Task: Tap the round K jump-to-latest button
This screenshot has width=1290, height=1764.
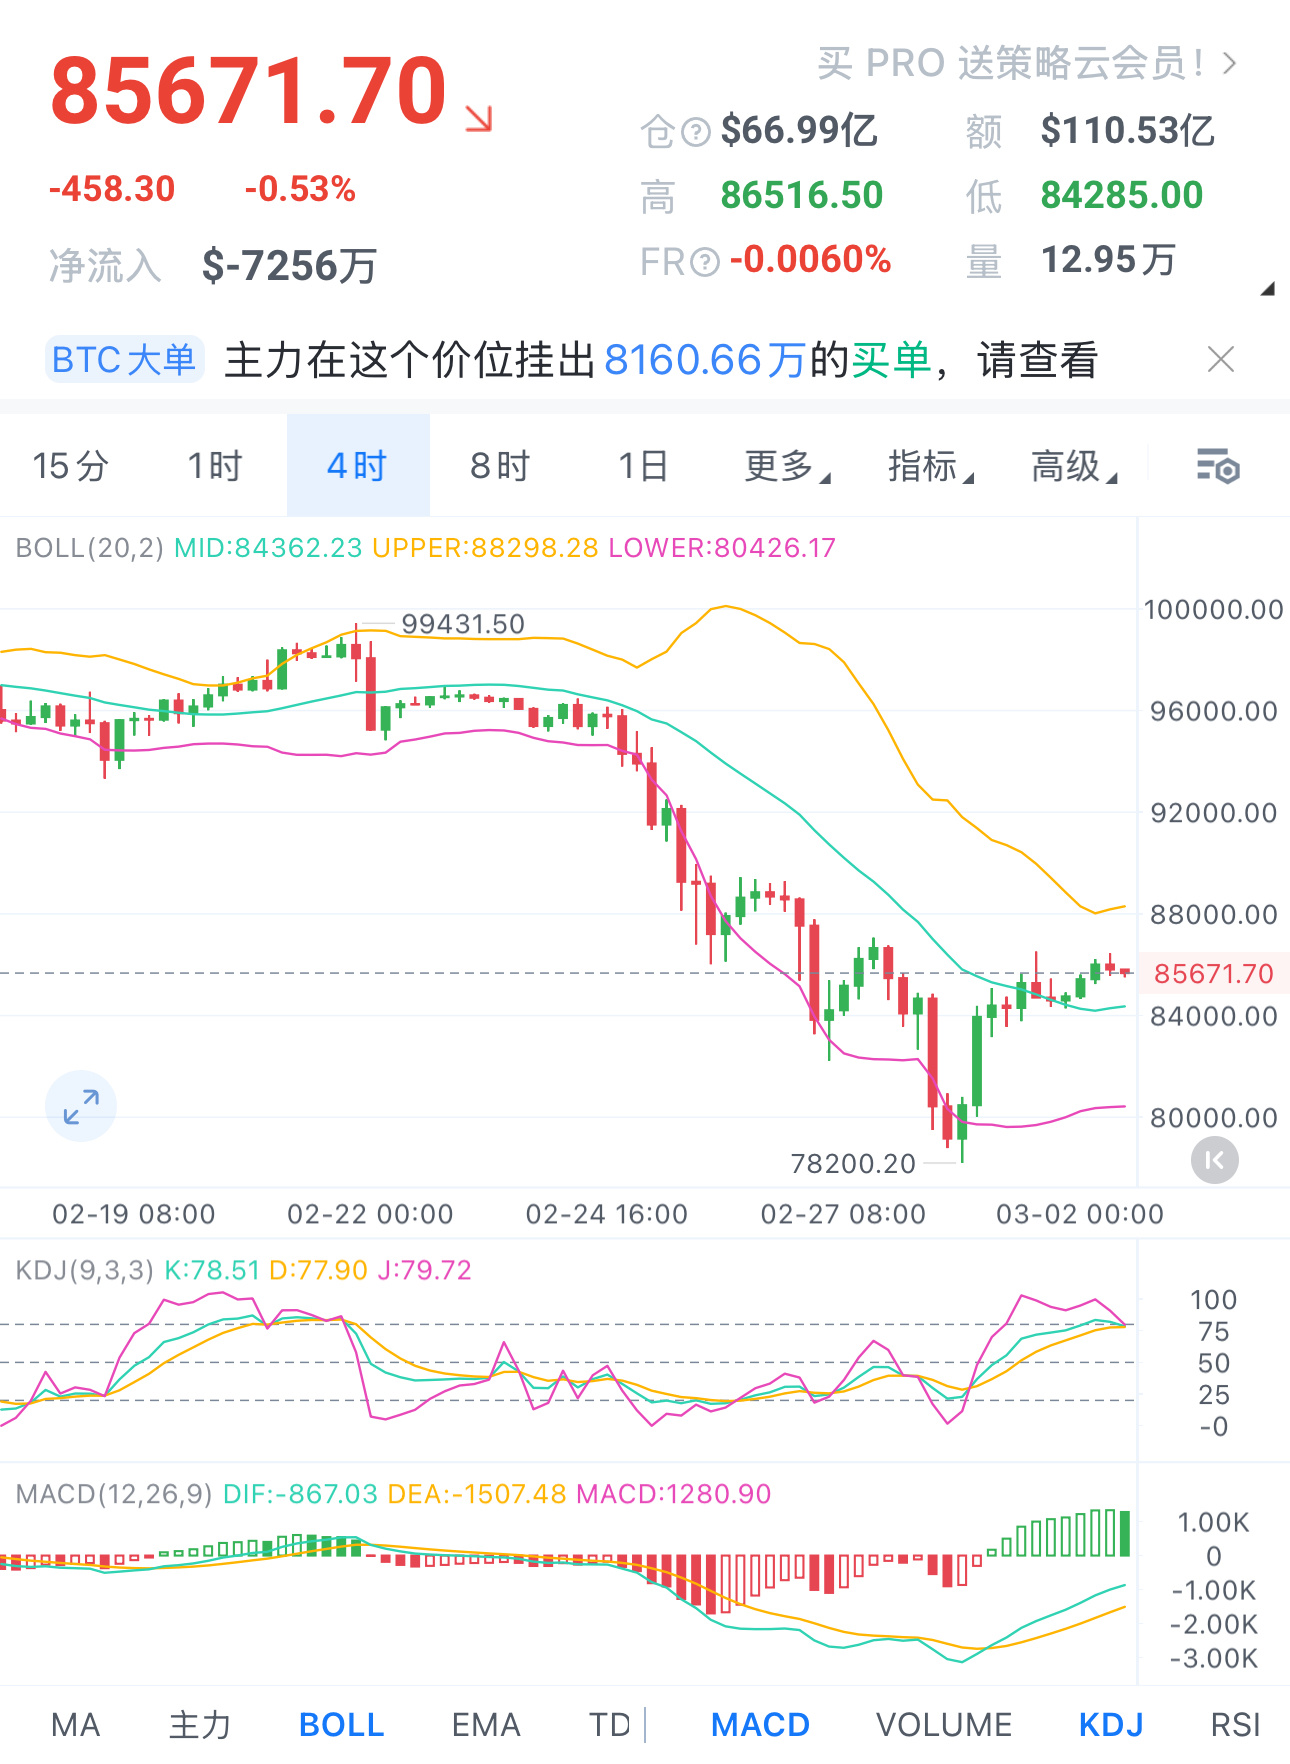Action: point(1215,1160)
